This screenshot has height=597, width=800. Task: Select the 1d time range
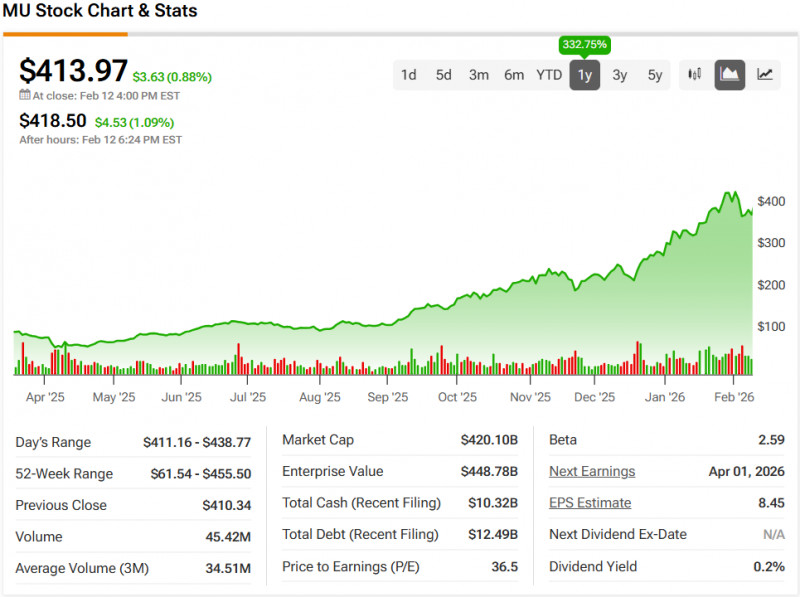pyautogui.click(x=409, y=75)
